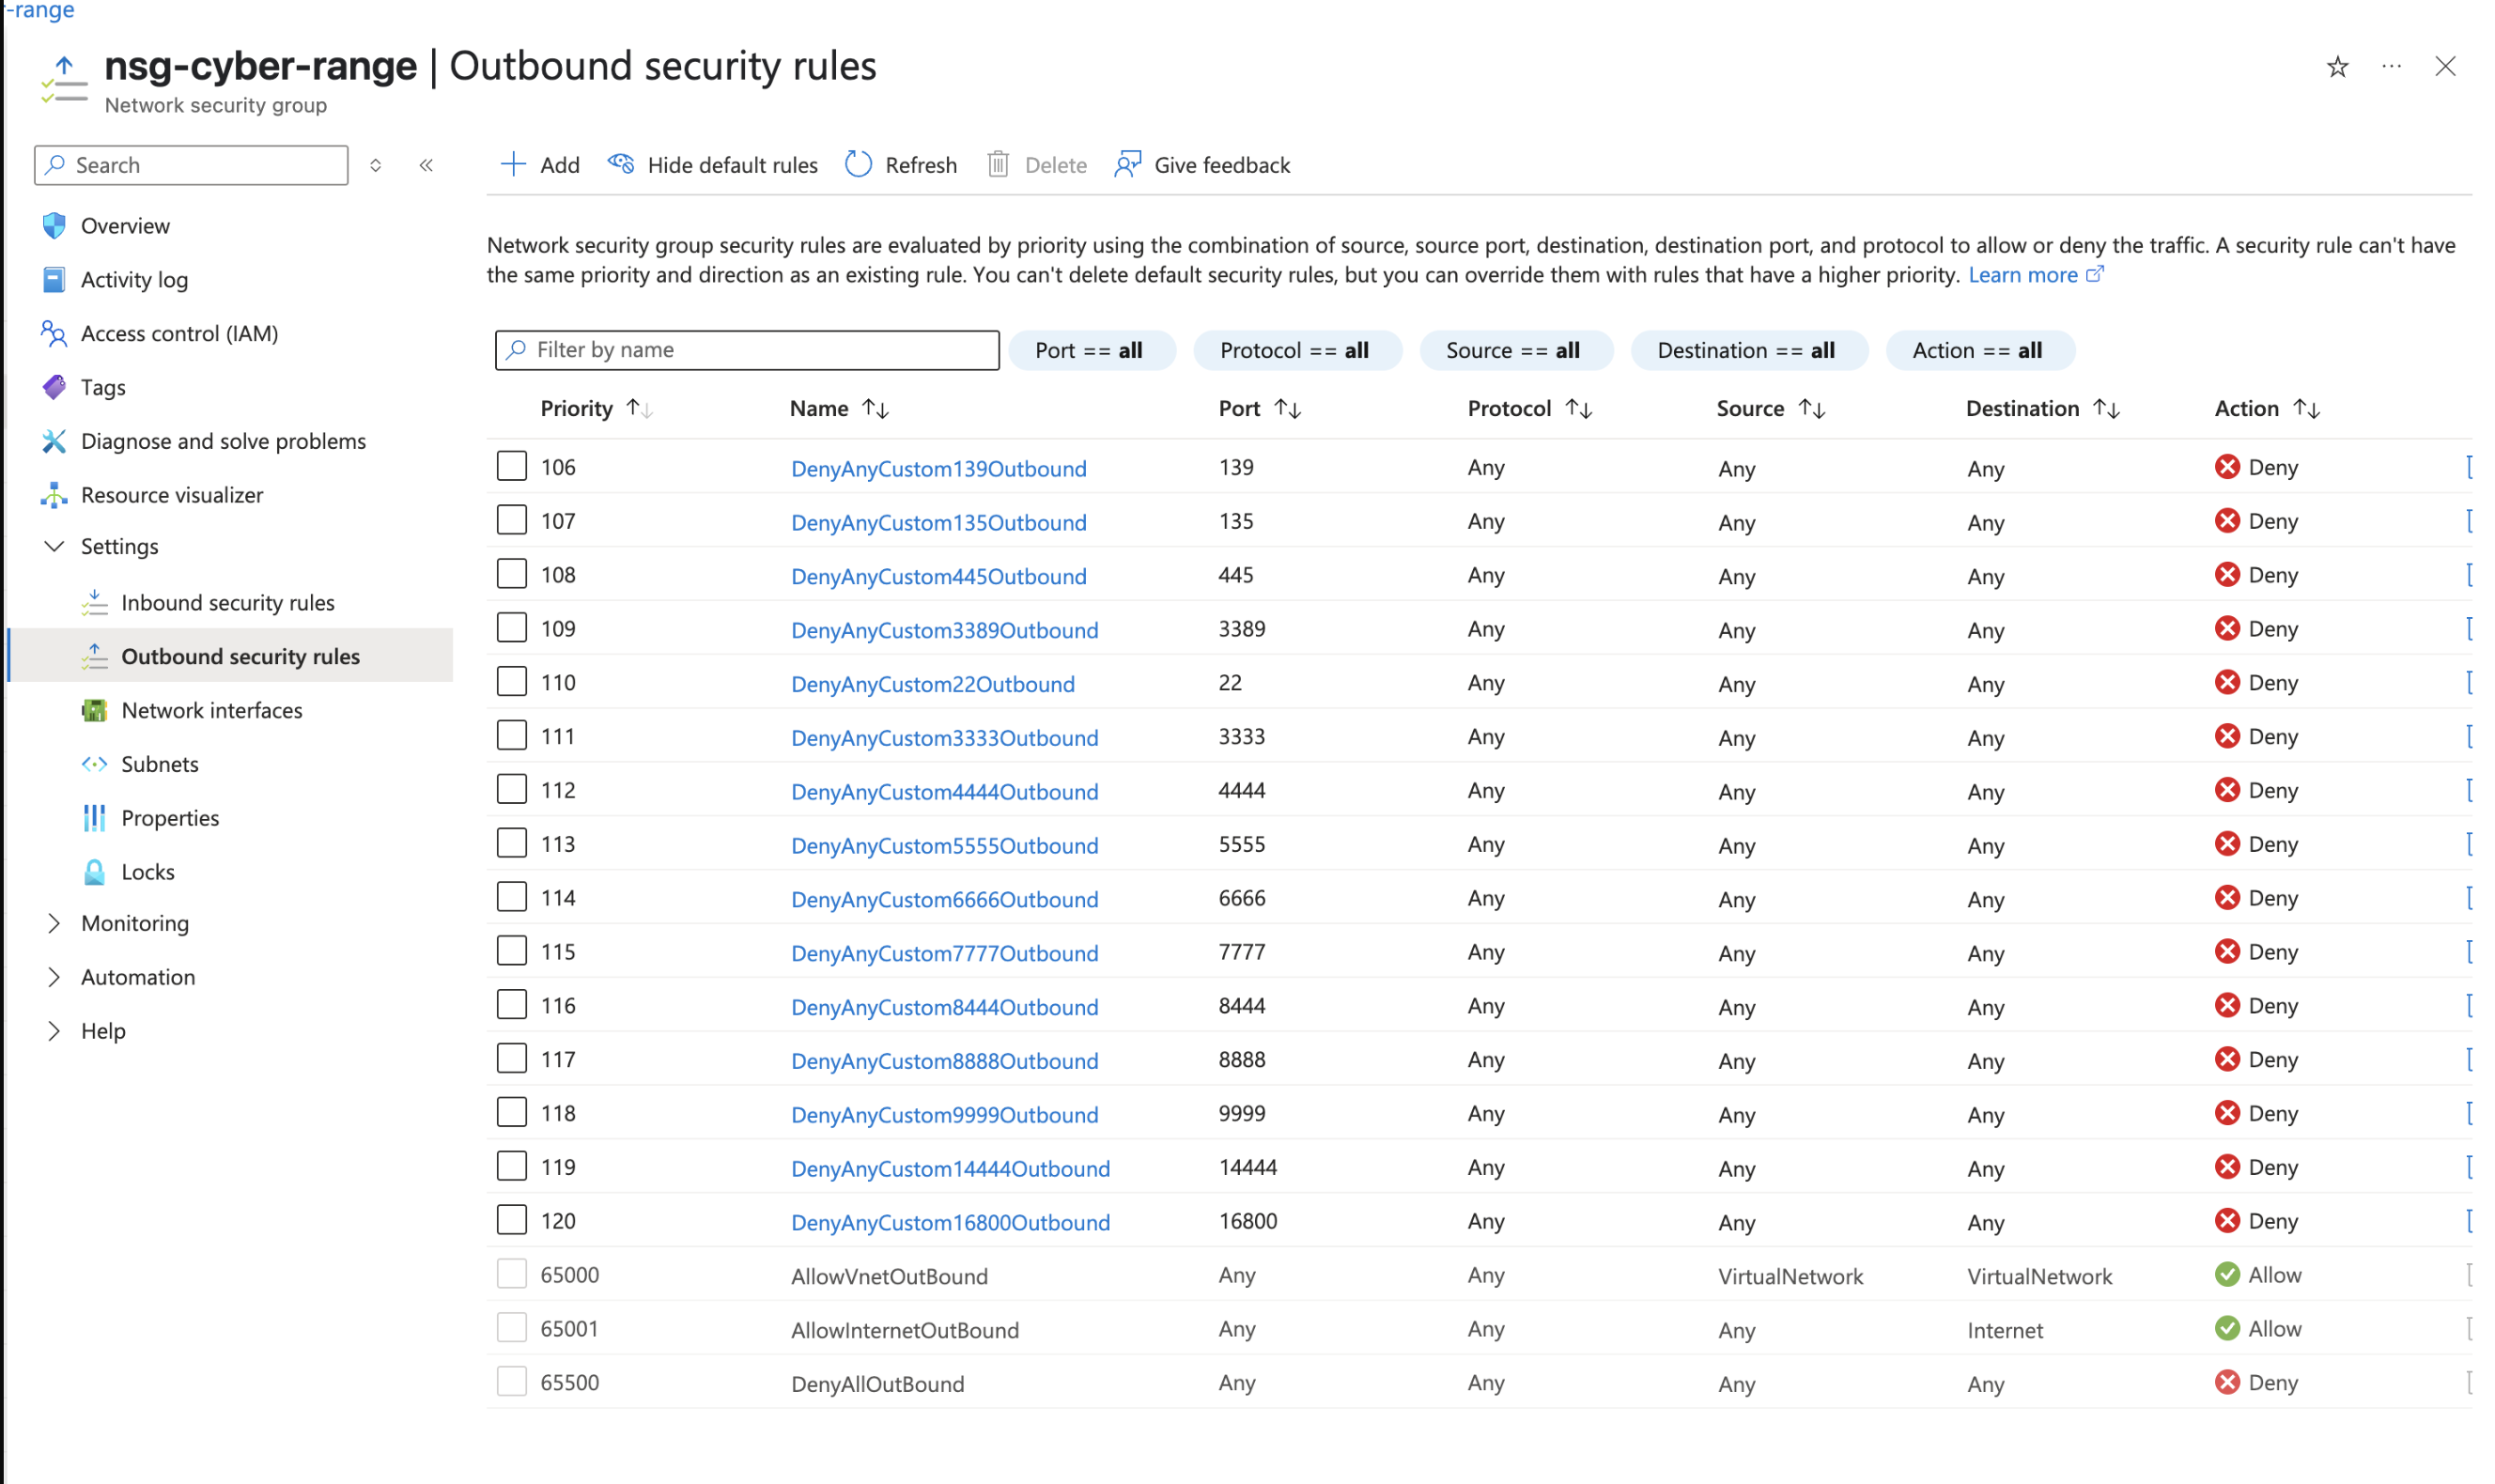Screen dimensions: 2495x1484
Task: Tick checkbox for priority 120 rule
Action: coord(512,1220)
